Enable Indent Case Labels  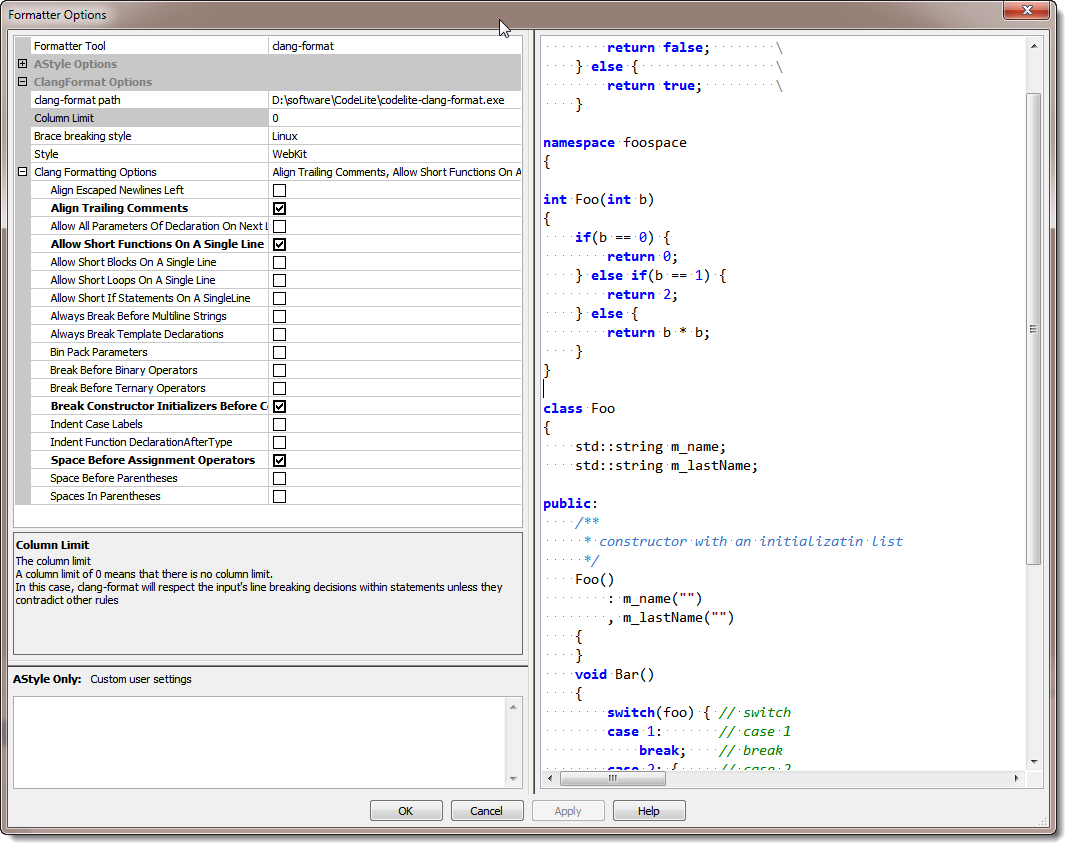(280, 424)
